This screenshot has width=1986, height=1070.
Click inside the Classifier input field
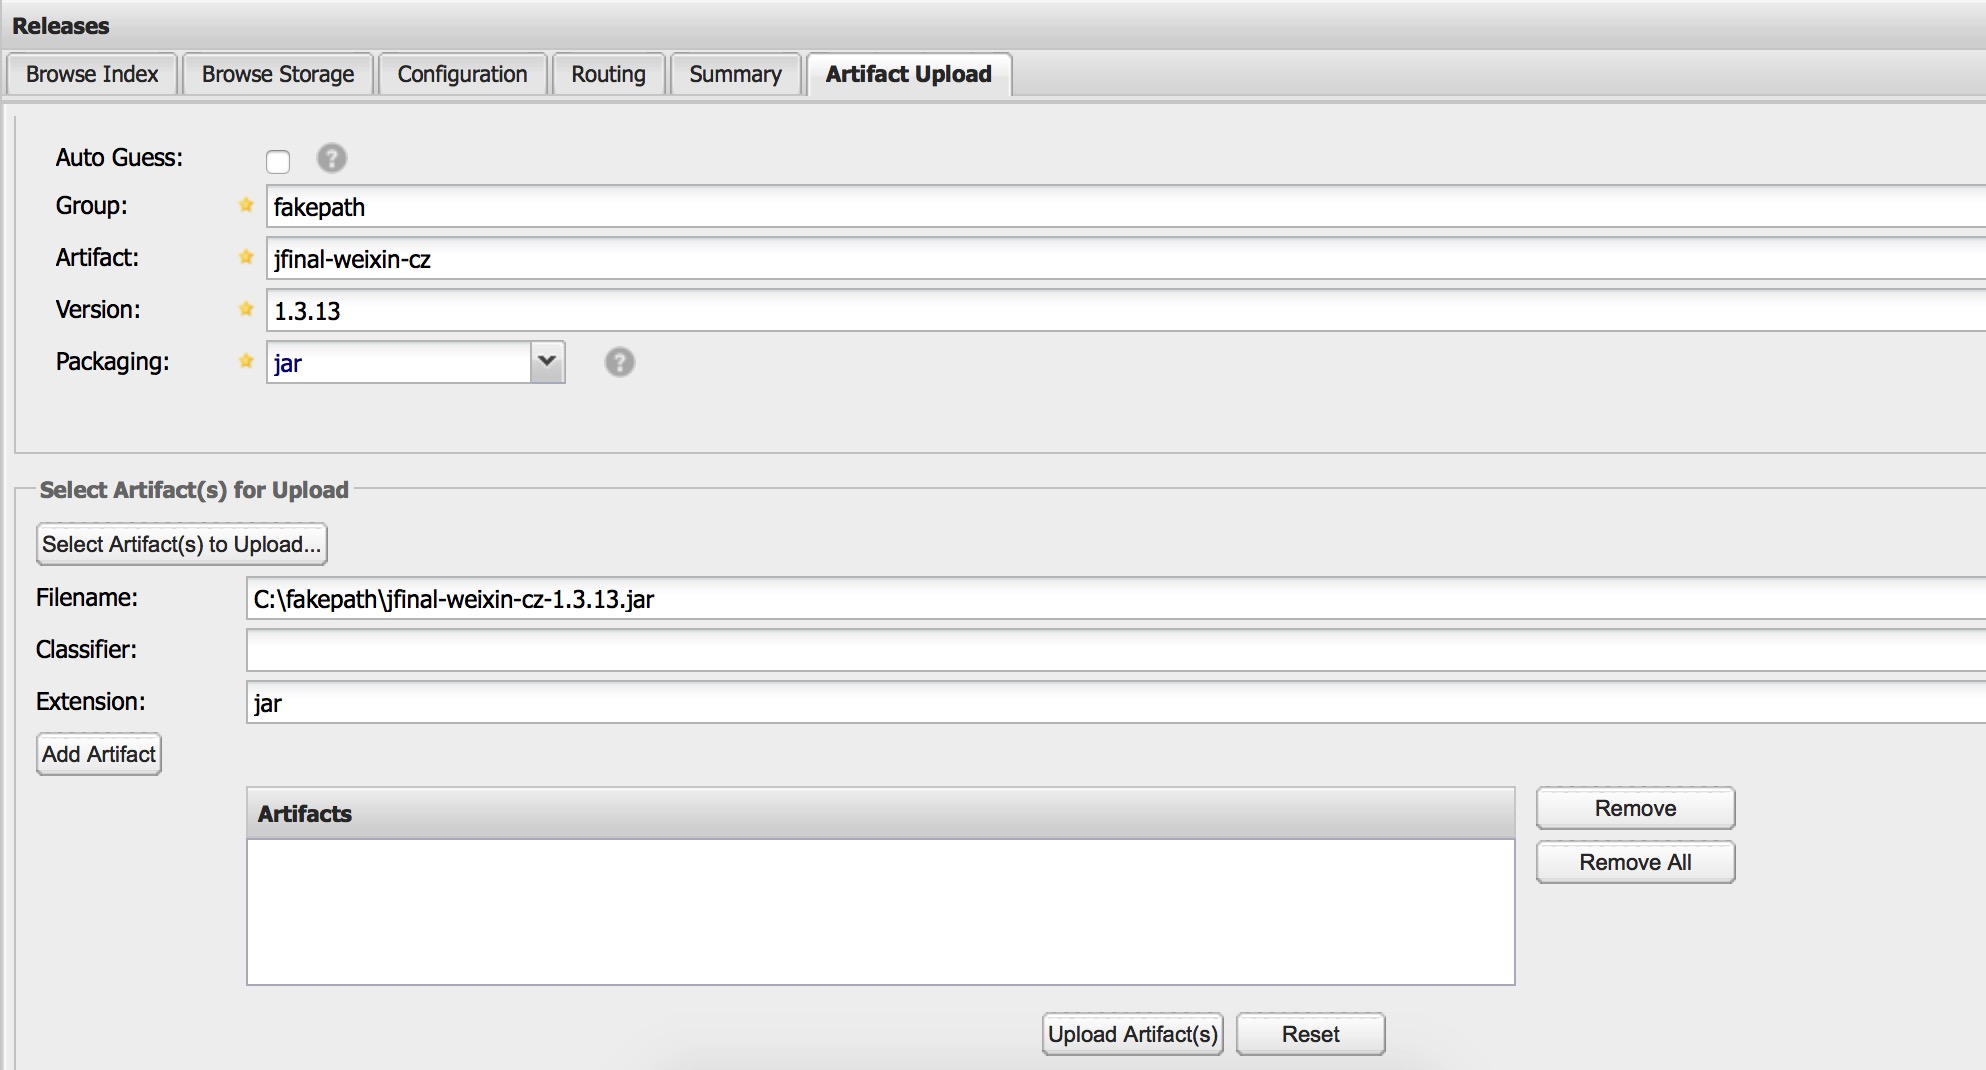coord(700,650)
